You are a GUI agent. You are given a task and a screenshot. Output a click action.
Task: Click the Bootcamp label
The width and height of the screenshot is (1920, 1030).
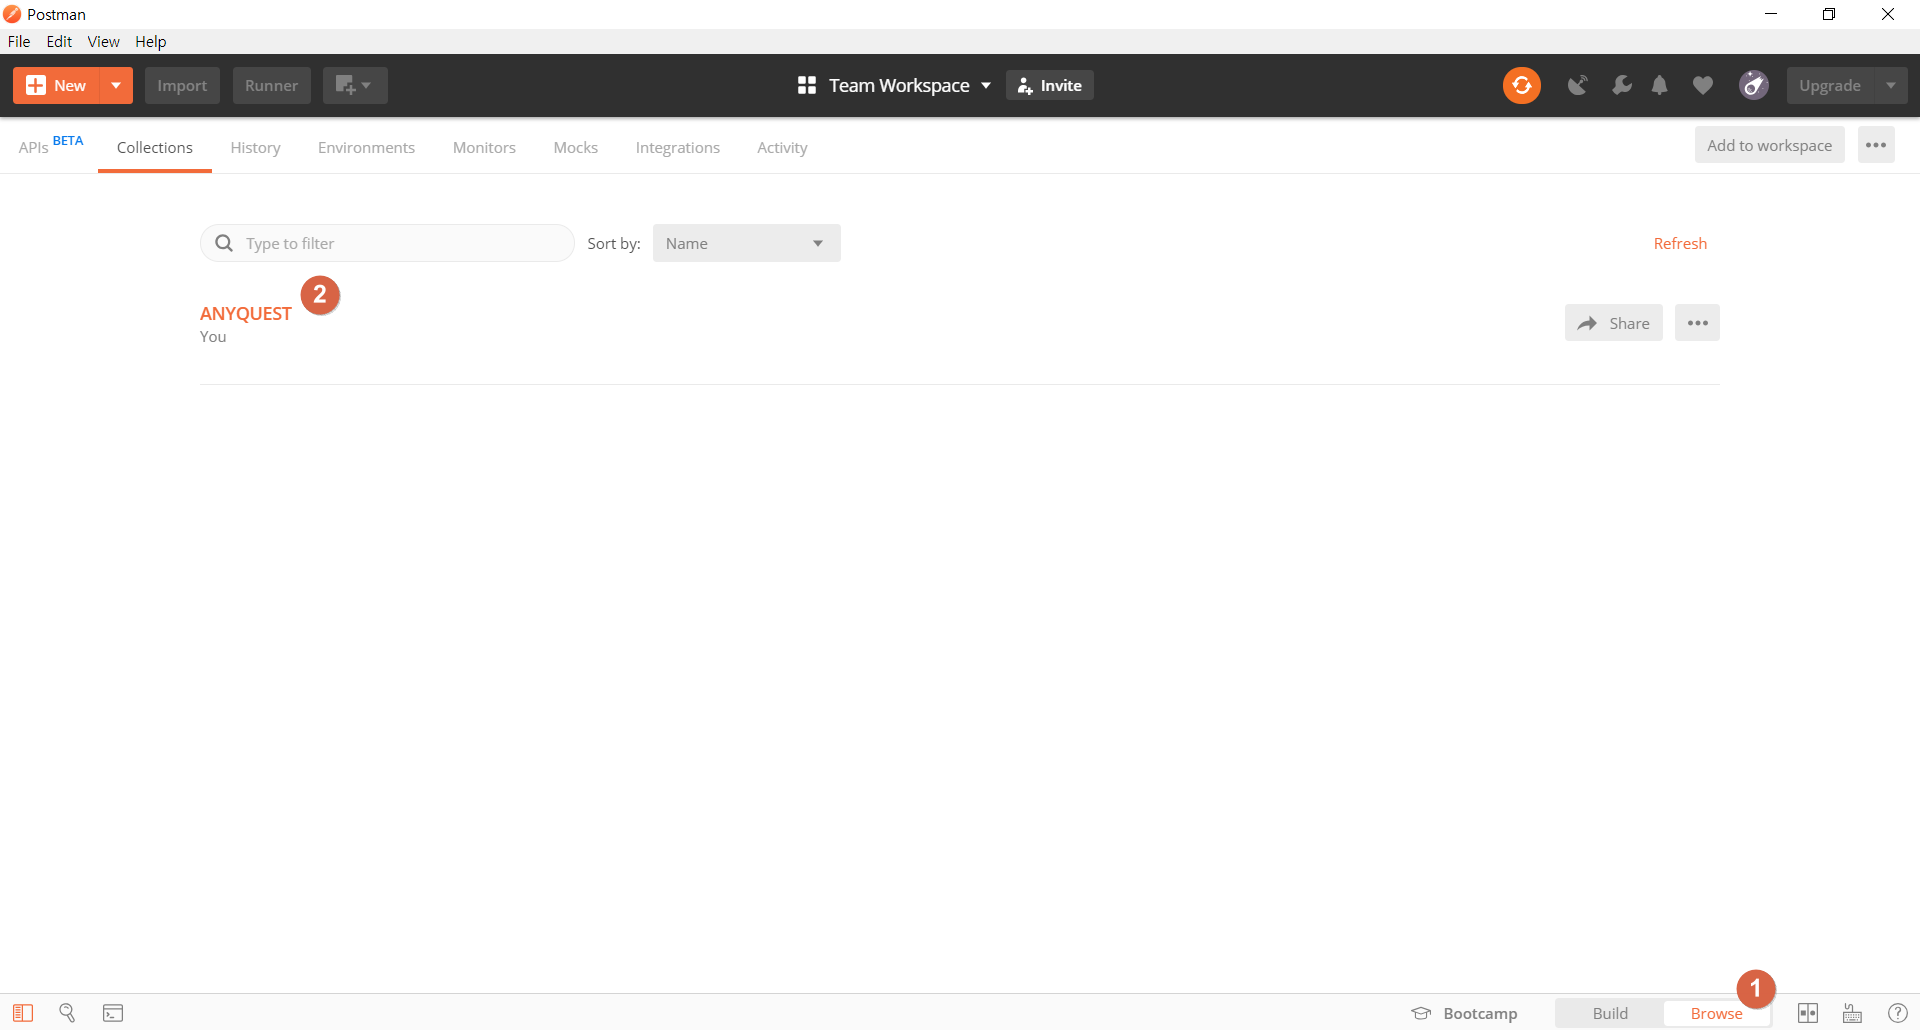1480,1013
